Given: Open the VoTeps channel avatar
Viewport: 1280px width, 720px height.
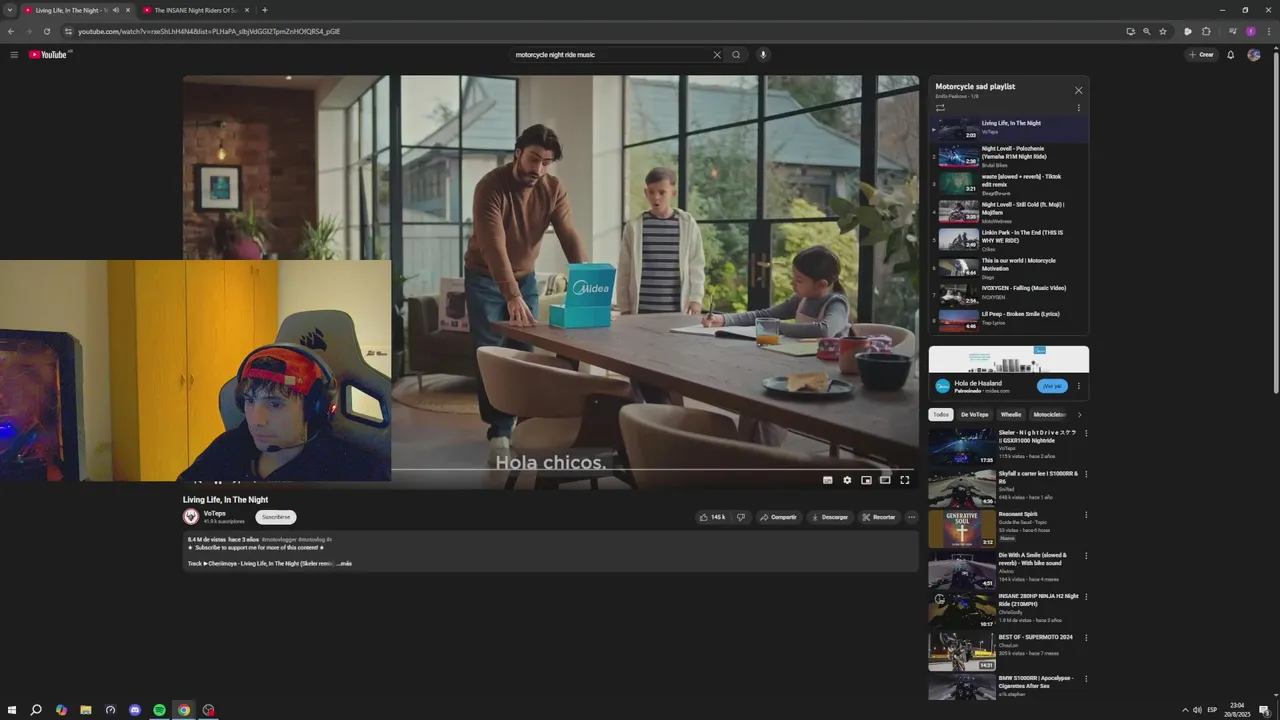Looking at the screenshot, I should coord(191,517).
